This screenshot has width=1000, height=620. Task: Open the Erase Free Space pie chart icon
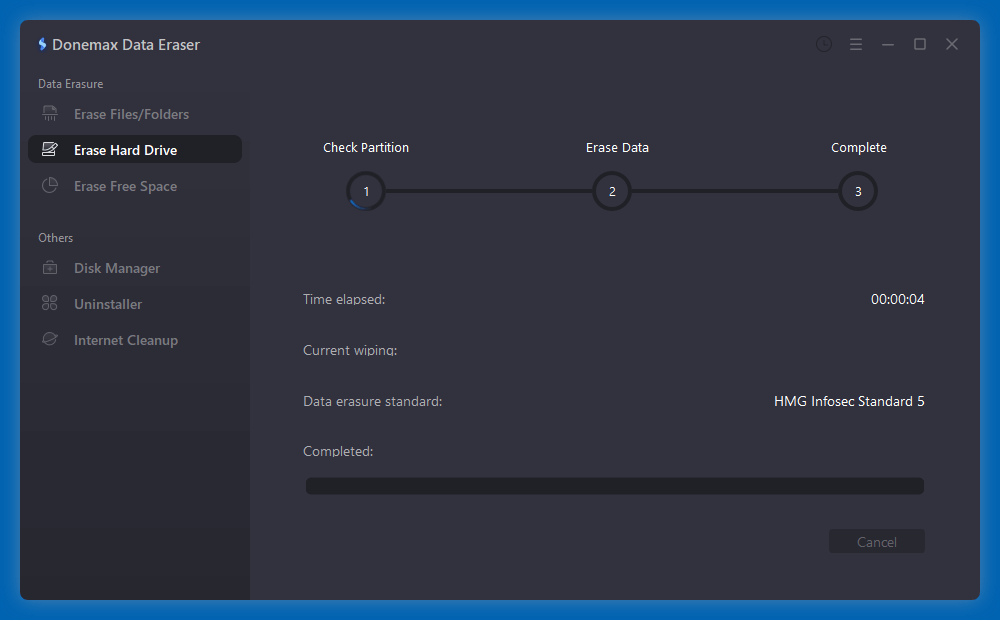[x=49, y=185]
